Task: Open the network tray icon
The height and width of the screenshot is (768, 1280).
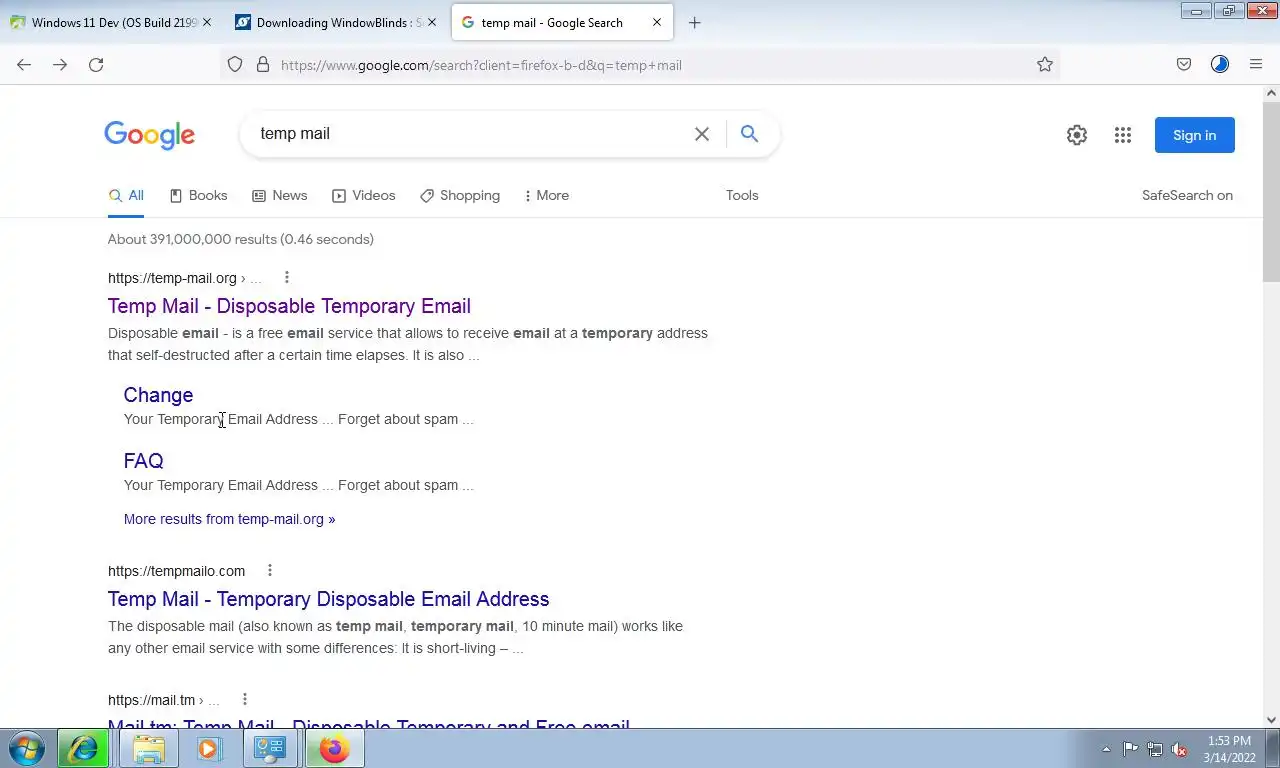Action: pos(1155,749)
